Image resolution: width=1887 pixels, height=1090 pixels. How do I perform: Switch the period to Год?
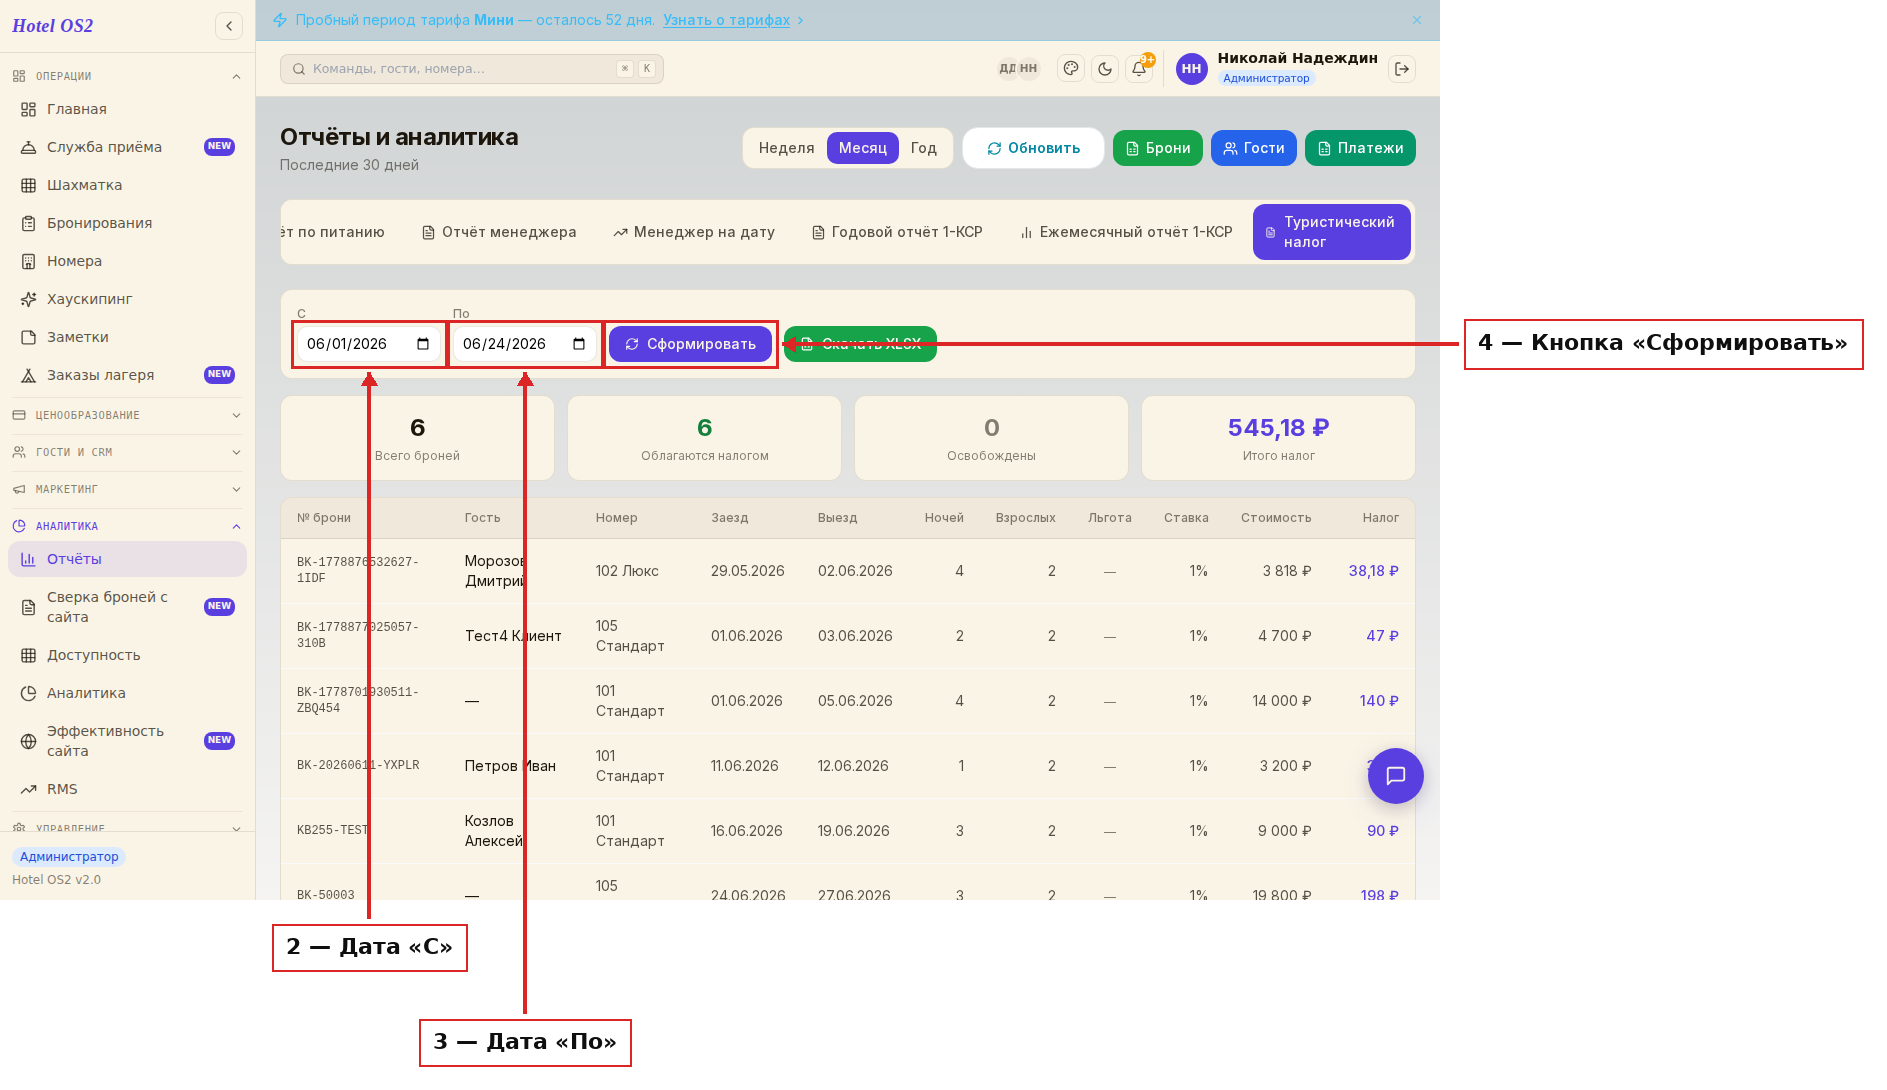[923, 148]
